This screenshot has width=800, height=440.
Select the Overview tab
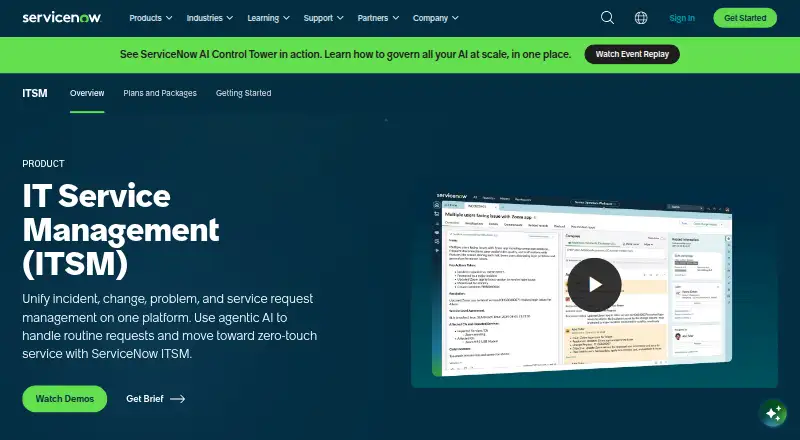pos(87,93)
